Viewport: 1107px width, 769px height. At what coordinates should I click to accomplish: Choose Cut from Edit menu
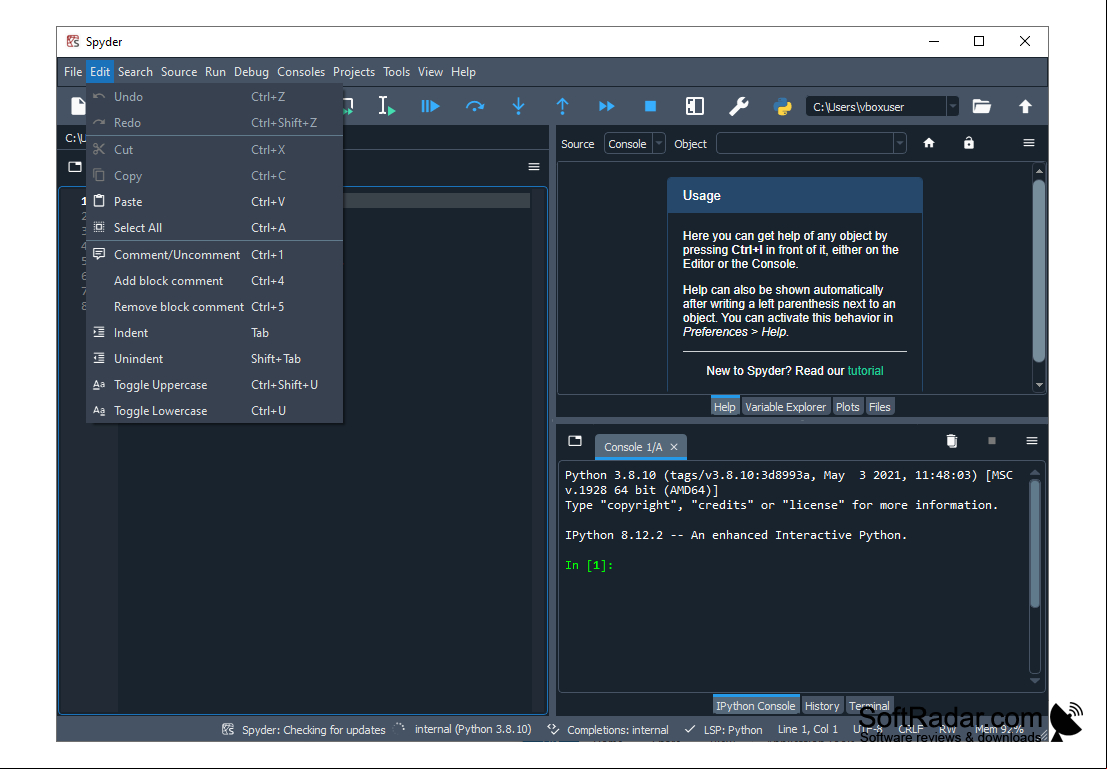click(215, 150)
